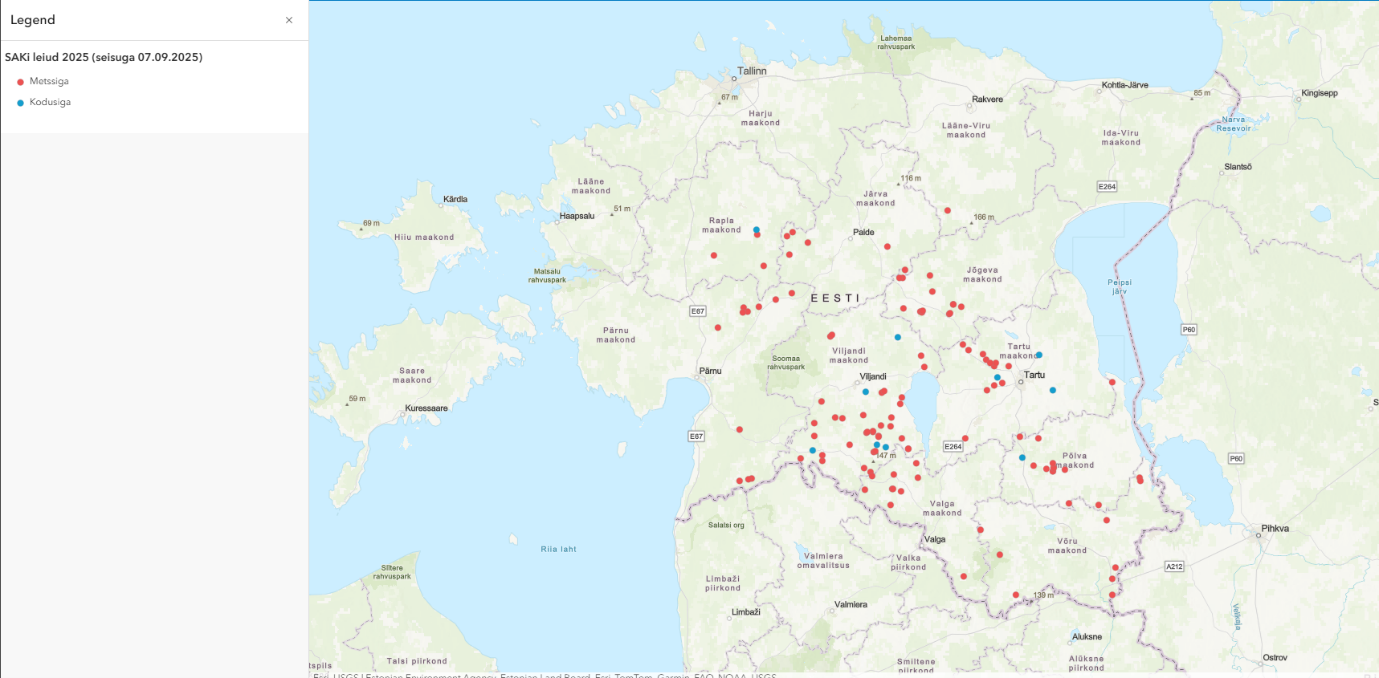Select the Legend panel title
Image resolution: width=1379 pixels, height=678 pixels.
click(33, 20)
